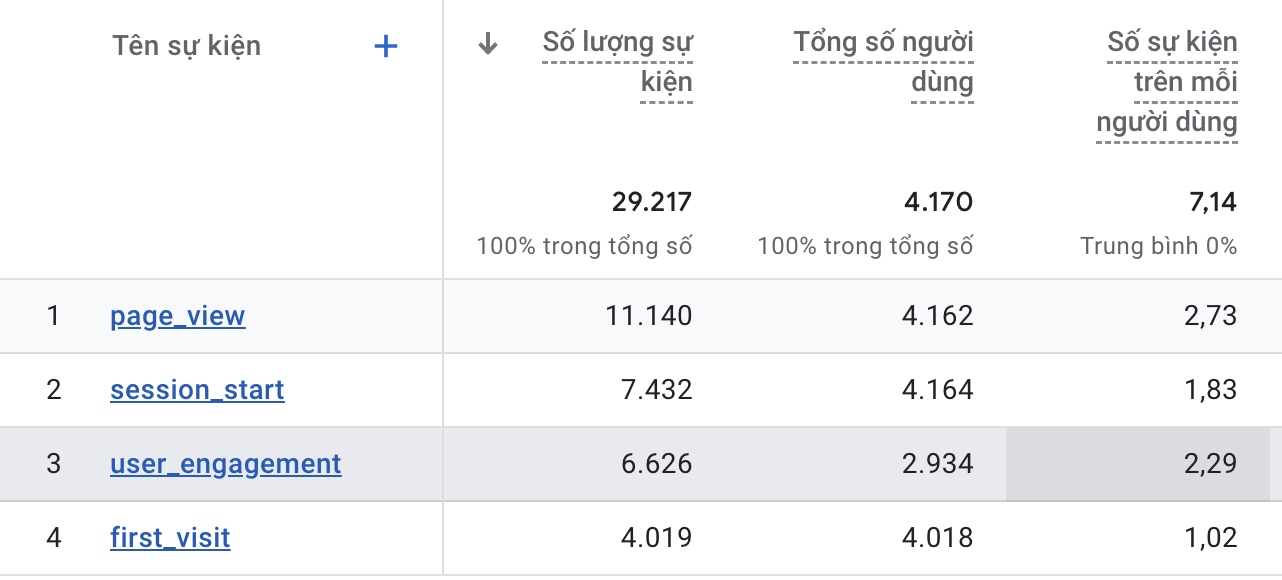Select the 4.019 first_visit count cell
1282x580 pixels.
[x=656, y=538]
